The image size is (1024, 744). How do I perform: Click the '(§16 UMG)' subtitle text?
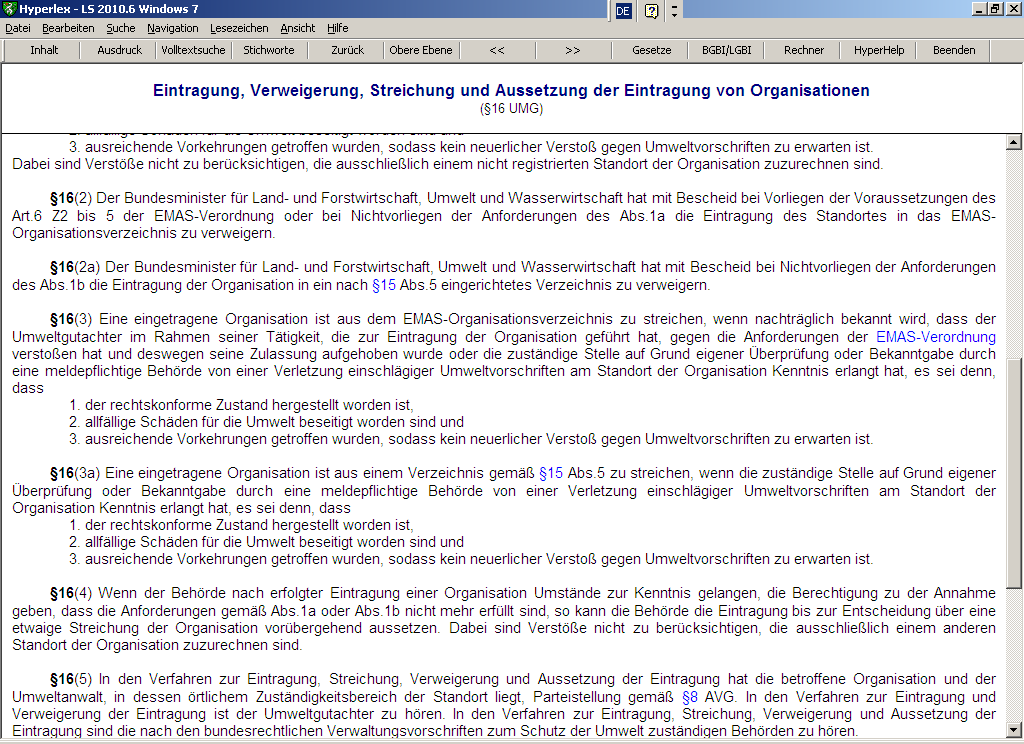(x=511, y=108)
